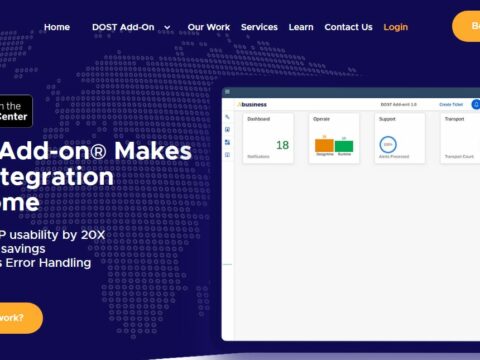The height and width of the screenshot is (360, 480).
Task: Open the Dashboard tile showing 18 notifications
Action: pos(268,138)
